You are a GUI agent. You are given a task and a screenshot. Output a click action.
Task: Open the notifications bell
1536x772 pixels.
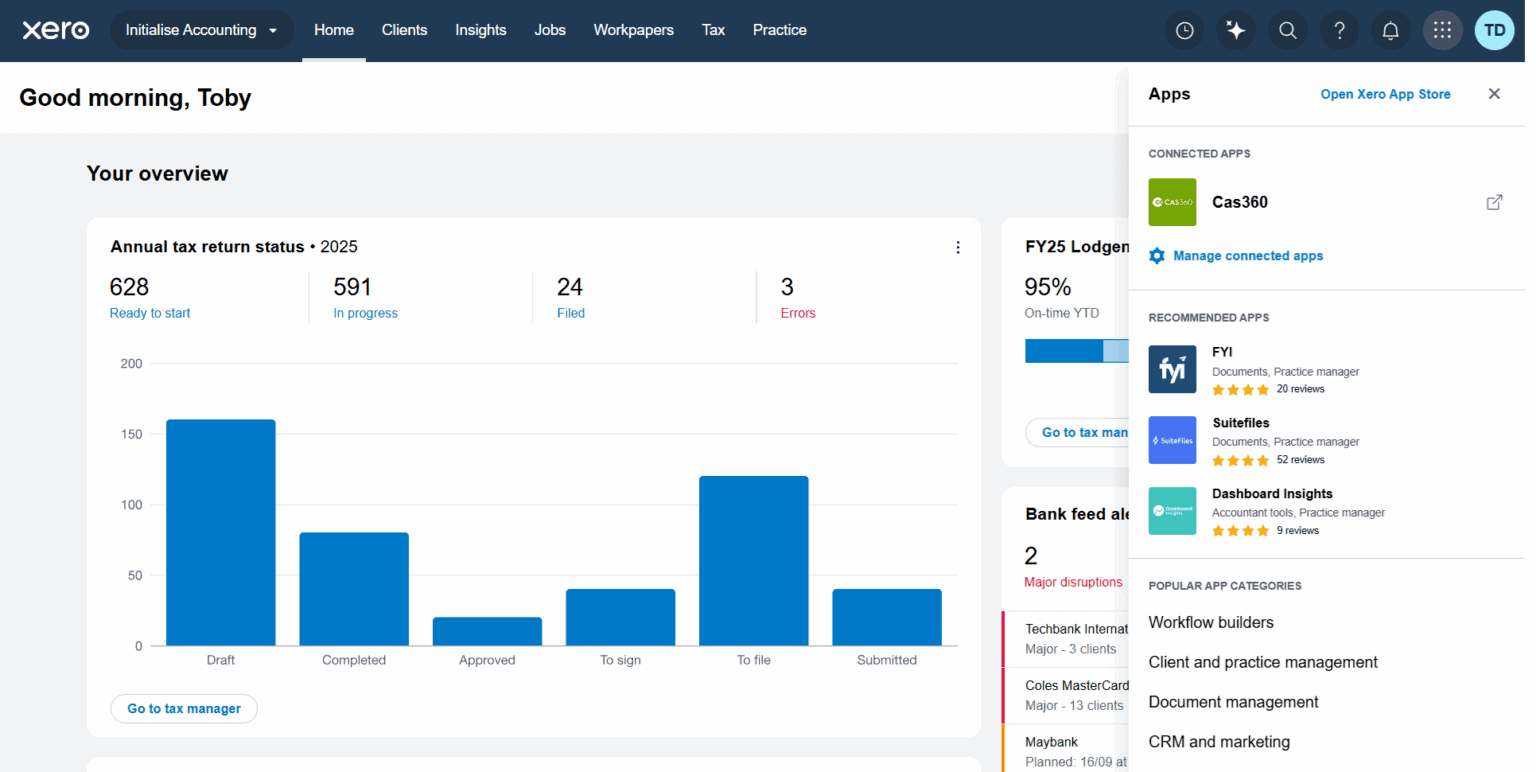tap(1390, 30)
